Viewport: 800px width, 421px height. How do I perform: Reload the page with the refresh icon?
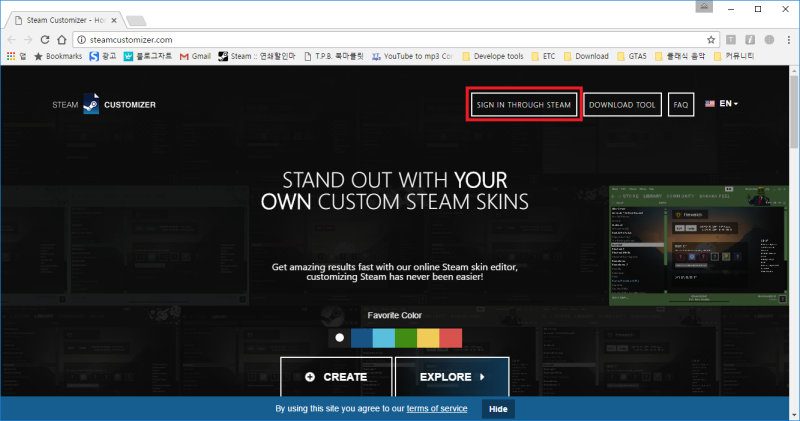[45, 40]
